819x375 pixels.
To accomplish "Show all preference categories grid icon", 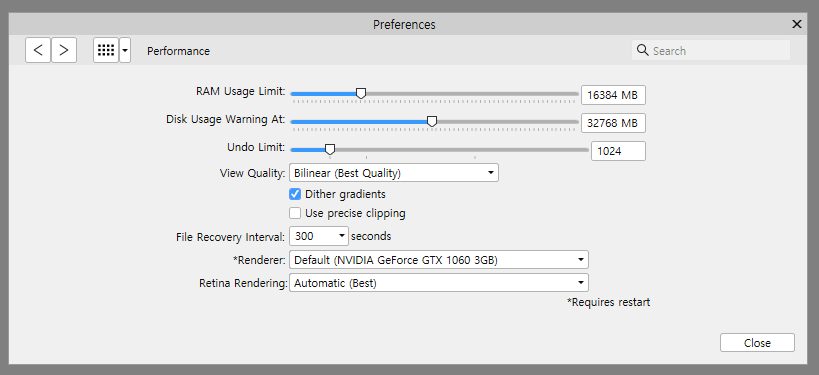I will pyautogui.click(x=106, y=50).
